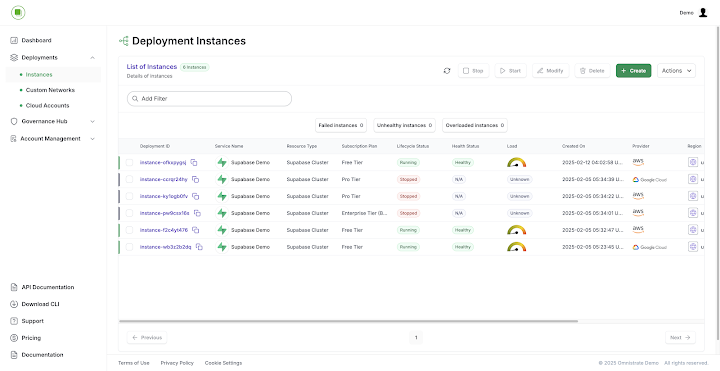Filter by Unhealthy Instances
The width and height of the screenshot is (720, 371).
point(404,125)
